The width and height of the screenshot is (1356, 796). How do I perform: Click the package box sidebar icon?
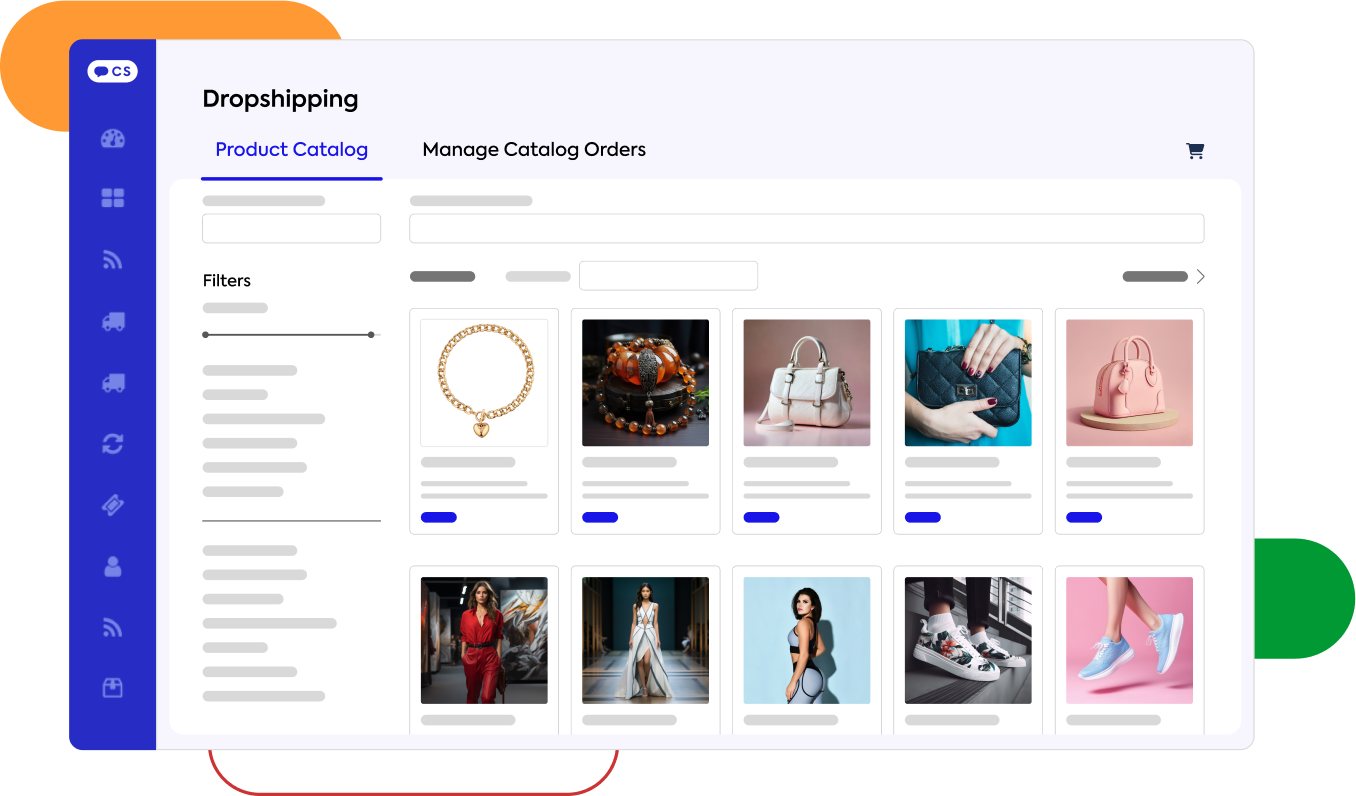click(113, 688)
